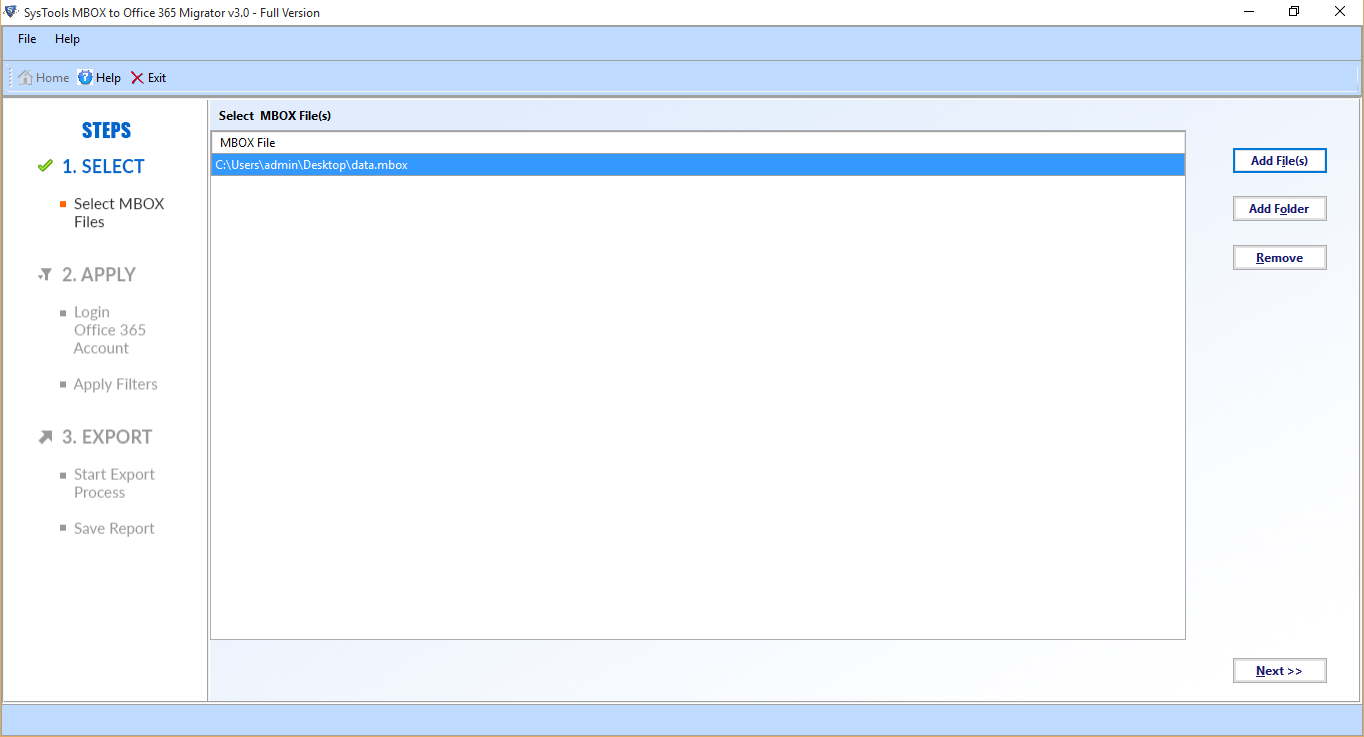This screenshot has width=1364, height=737.
Task: Click the green checkmark beside 1. SELECT
Action: coord(45,166)
